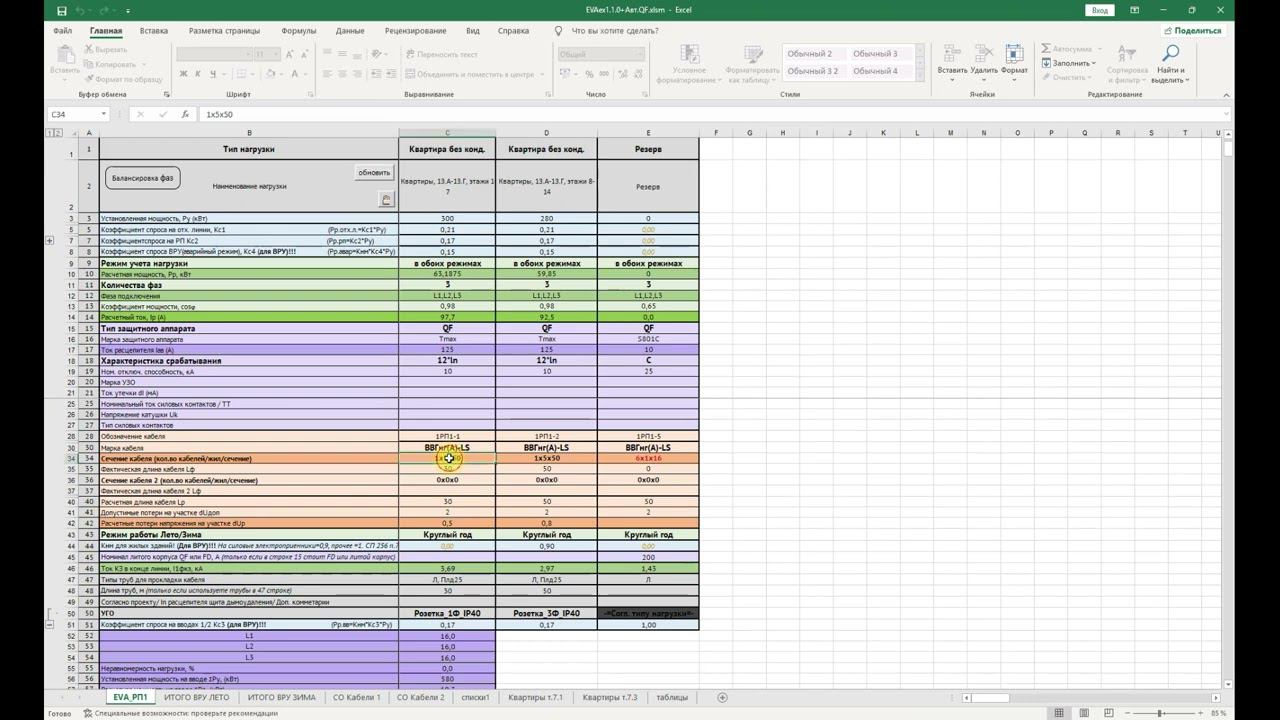Expand the hidden rows with the outline plus button

pos(50,241)
